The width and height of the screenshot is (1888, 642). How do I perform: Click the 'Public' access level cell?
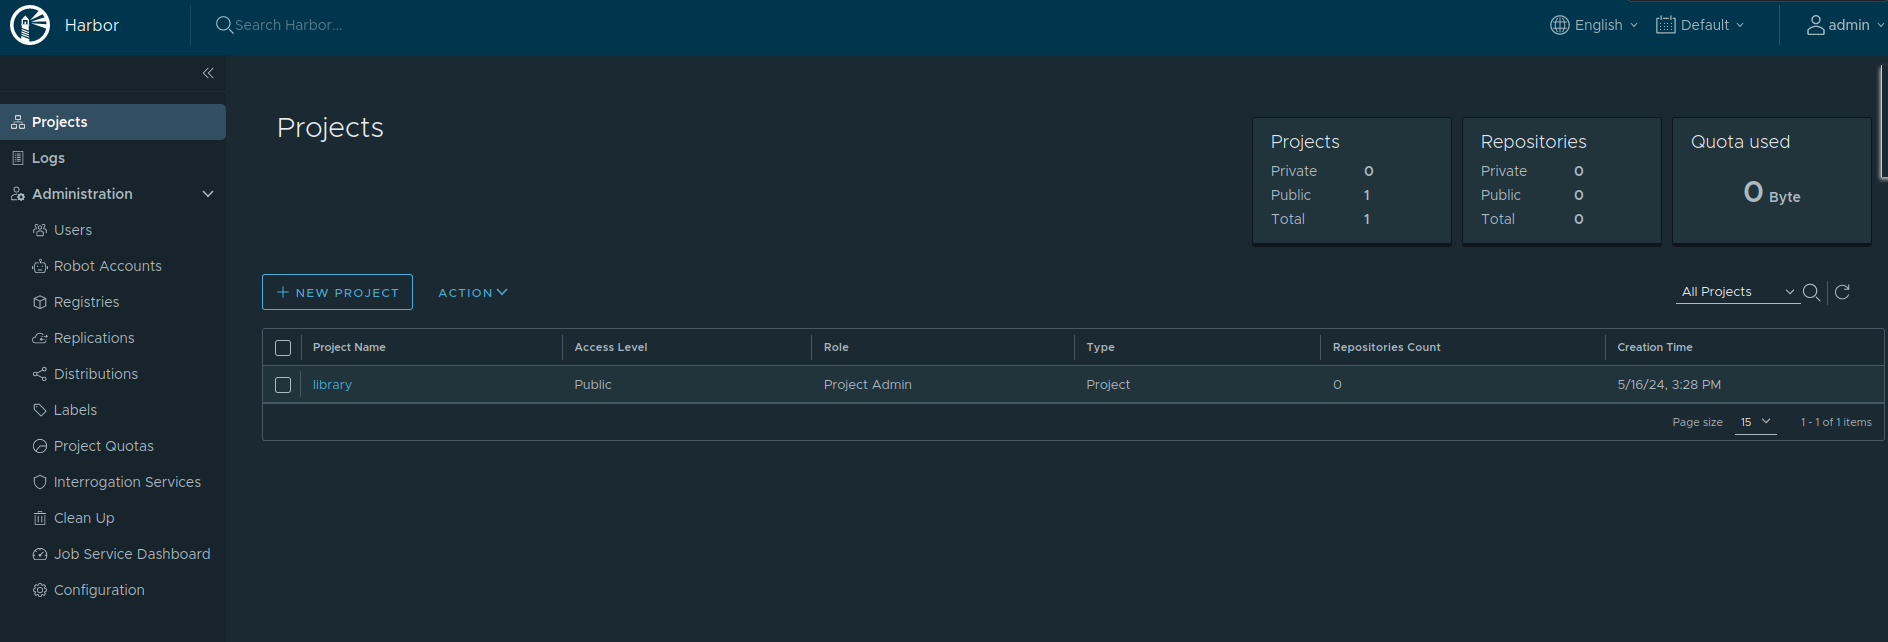pyautogui.click(x=593, y=385)
